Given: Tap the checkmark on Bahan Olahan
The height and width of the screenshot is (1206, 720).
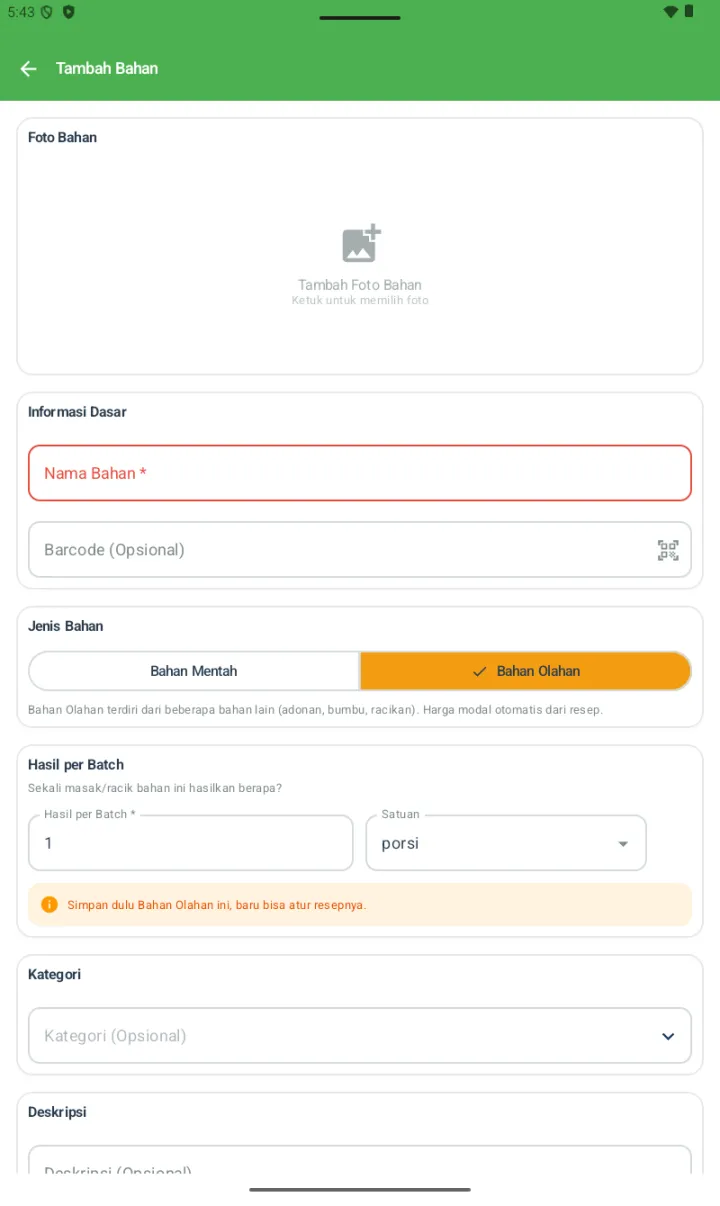Looking at the screenshot, I should pyautogui.click(x=480, y=671).
